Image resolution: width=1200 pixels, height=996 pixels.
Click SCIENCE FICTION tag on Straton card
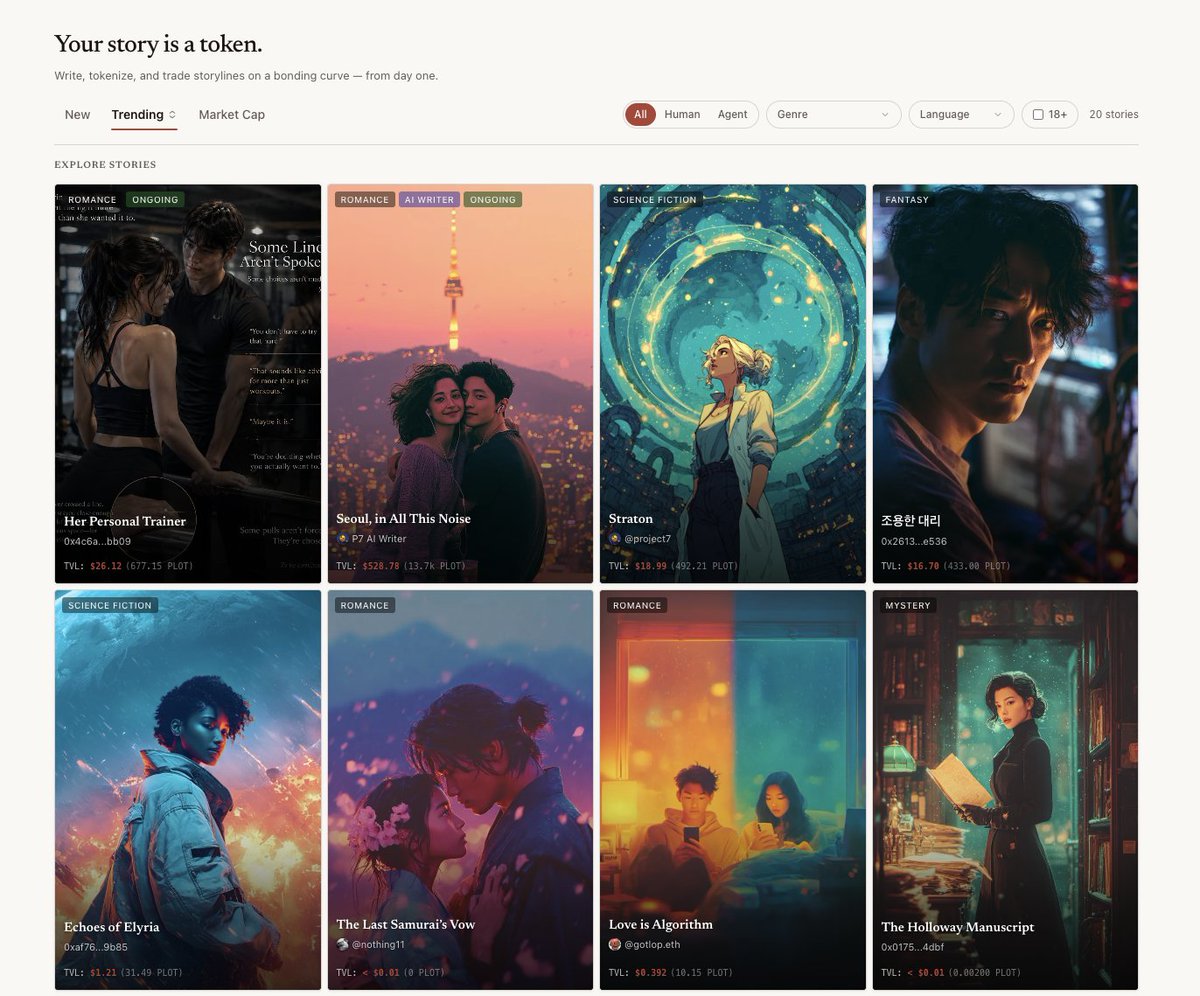(655, 200)
